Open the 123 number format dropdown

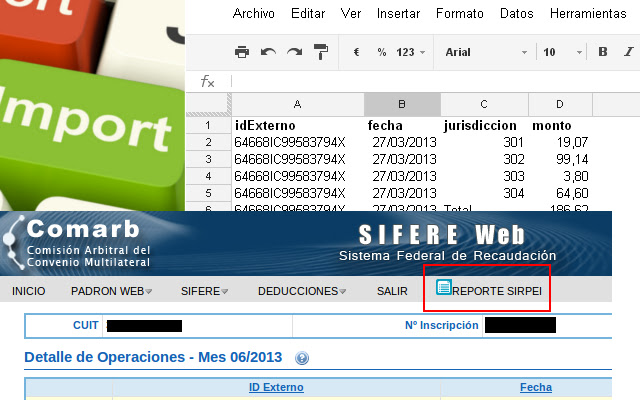click(x=411, y=52)
